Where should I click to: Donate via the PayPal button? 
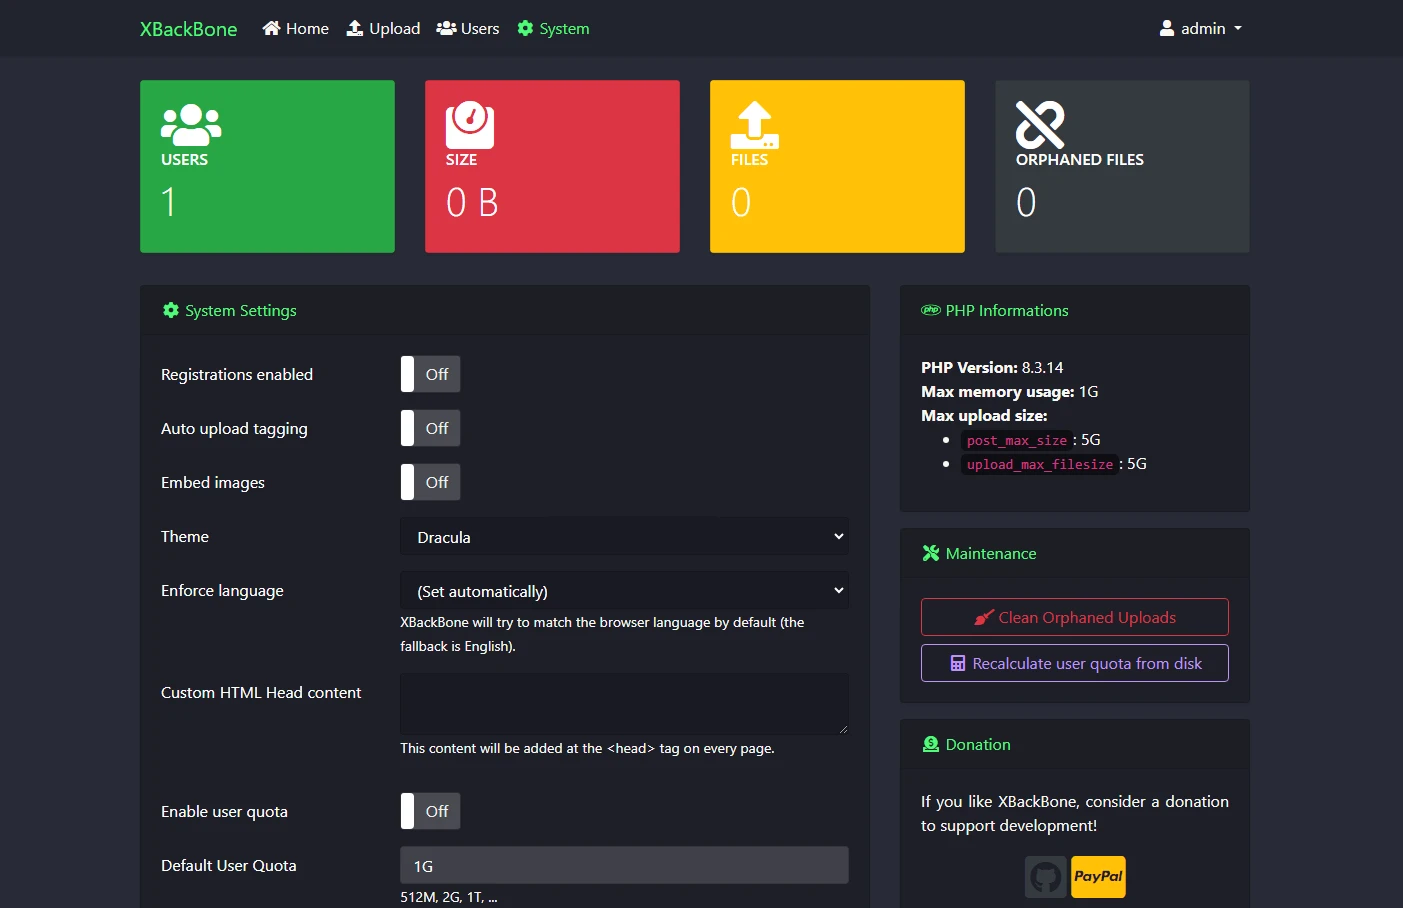(1098, 877)
